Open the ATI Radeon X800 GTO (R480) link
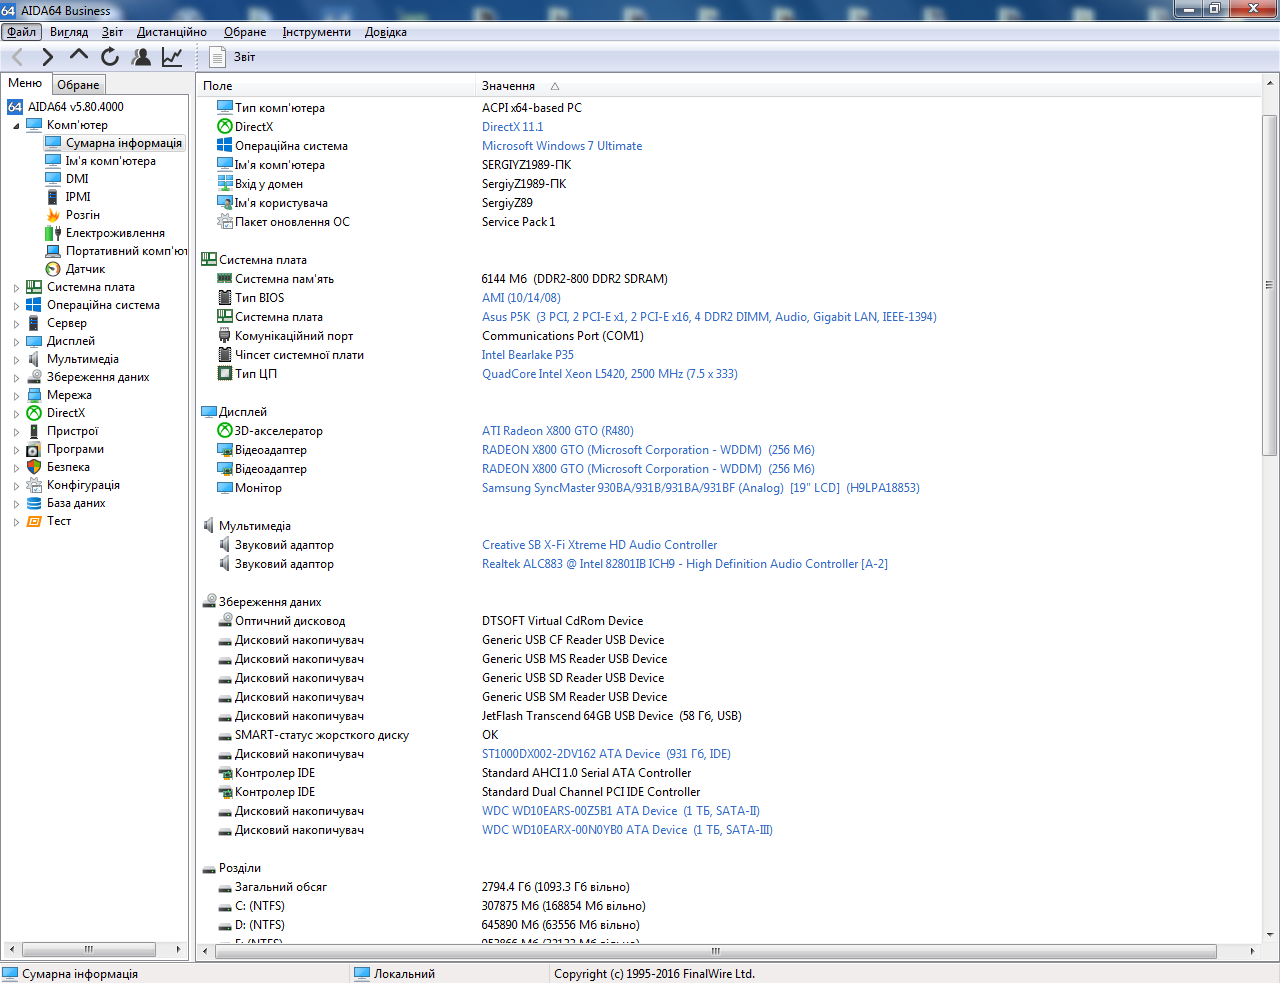 coord(558,431)
